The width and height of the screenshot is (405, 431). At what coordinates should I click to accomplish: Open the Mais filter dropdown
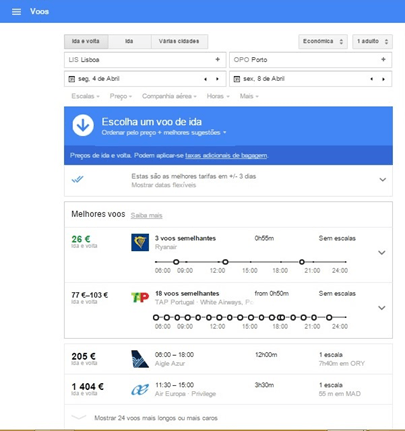tap(249, 96)
